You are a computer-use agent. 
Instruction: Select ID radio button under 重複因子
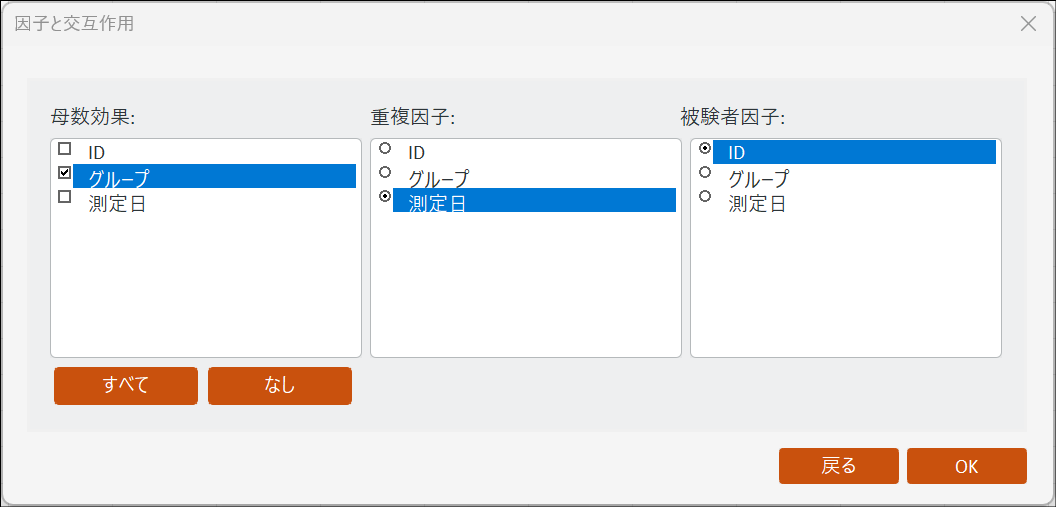point(385,148)
